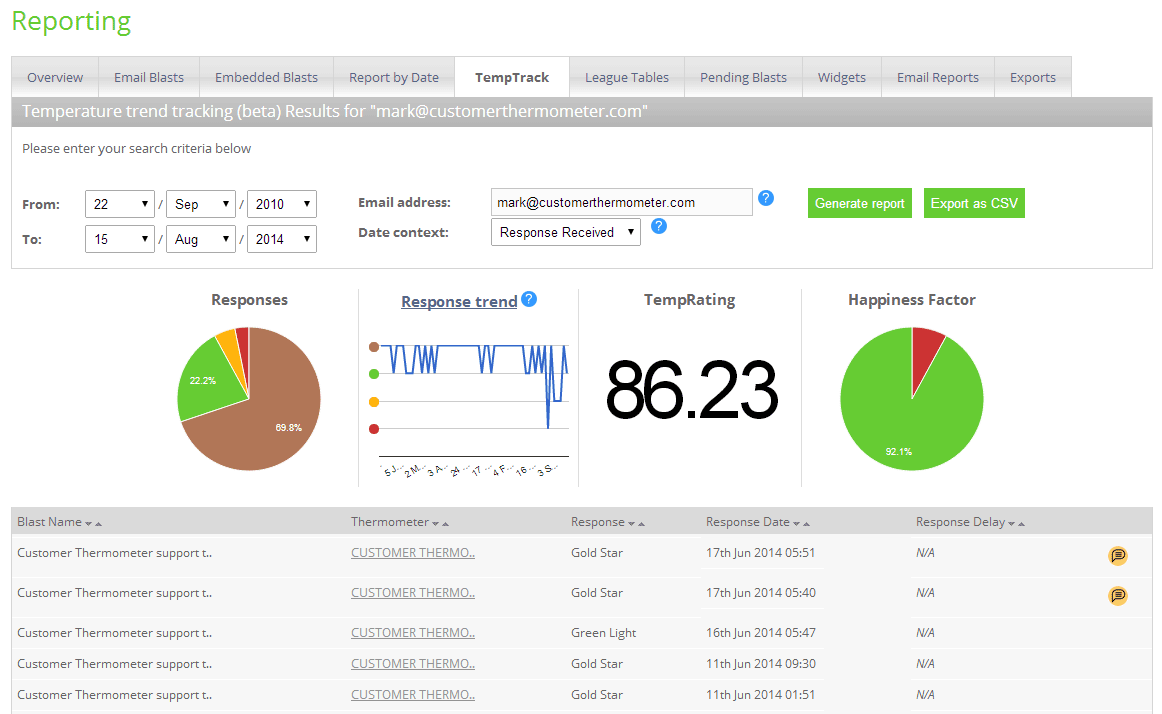
Task: Open comment icon for 17th Jun 05:40 row
Action: [x=1118, y=595]
